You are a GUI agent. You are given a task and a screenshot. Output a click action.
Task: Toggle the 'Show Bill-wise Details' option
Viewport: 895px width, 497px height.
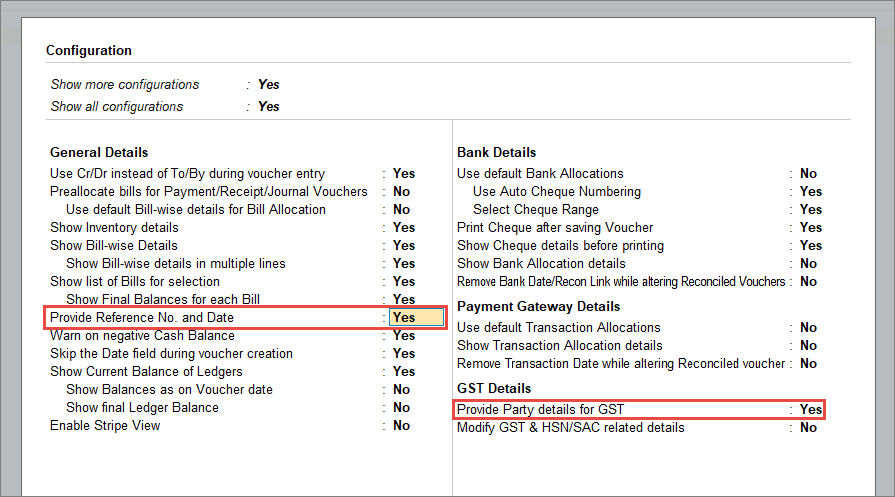click(x=403, y=246)
